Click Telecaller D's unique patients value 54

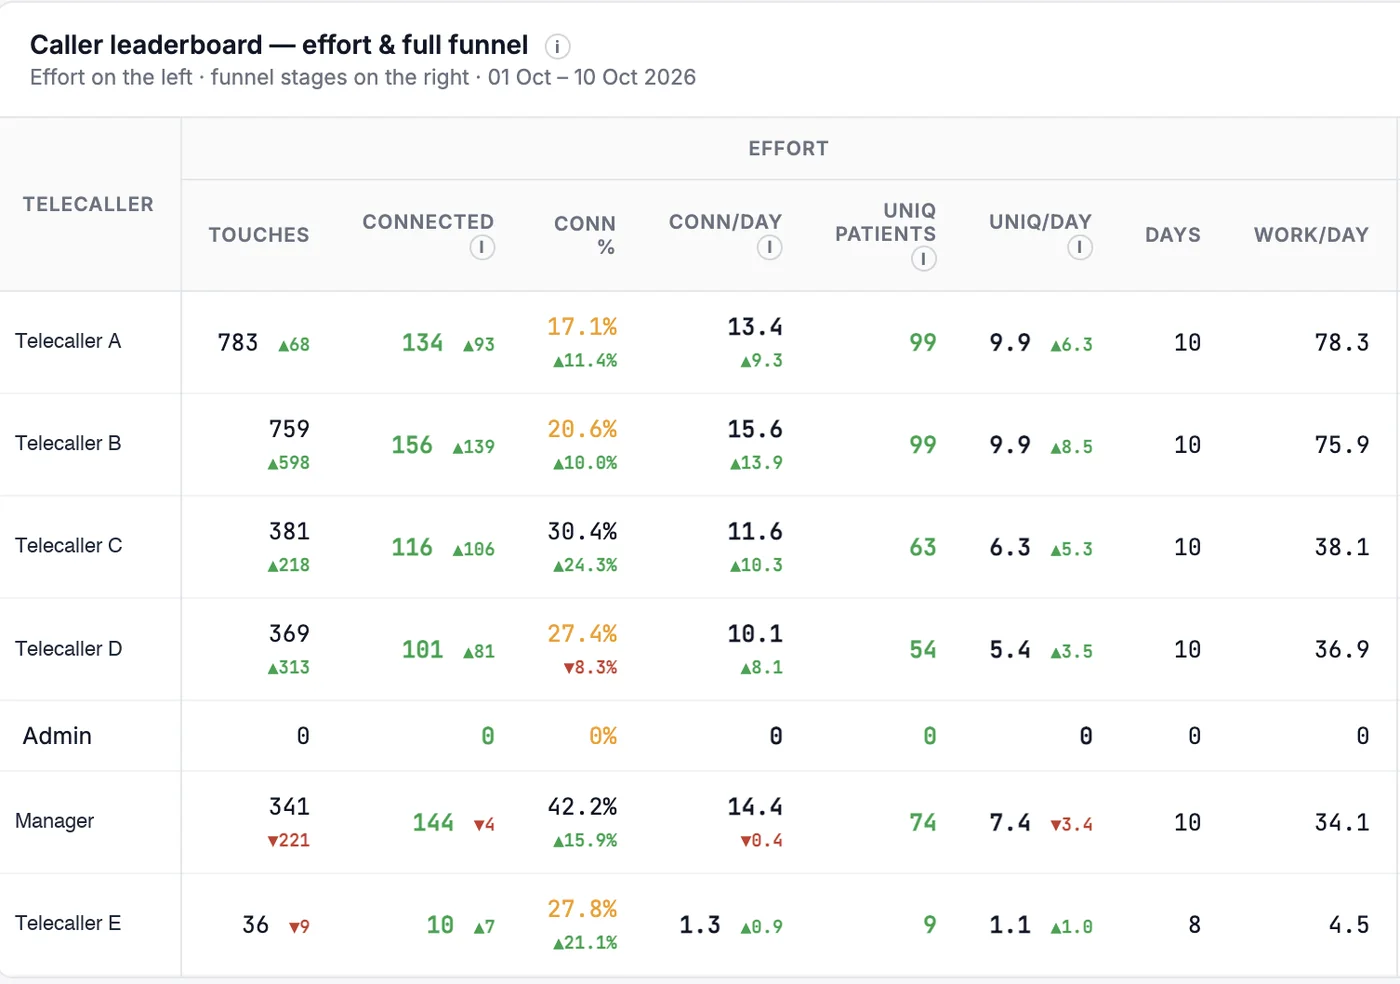click(x=923, y=650)
